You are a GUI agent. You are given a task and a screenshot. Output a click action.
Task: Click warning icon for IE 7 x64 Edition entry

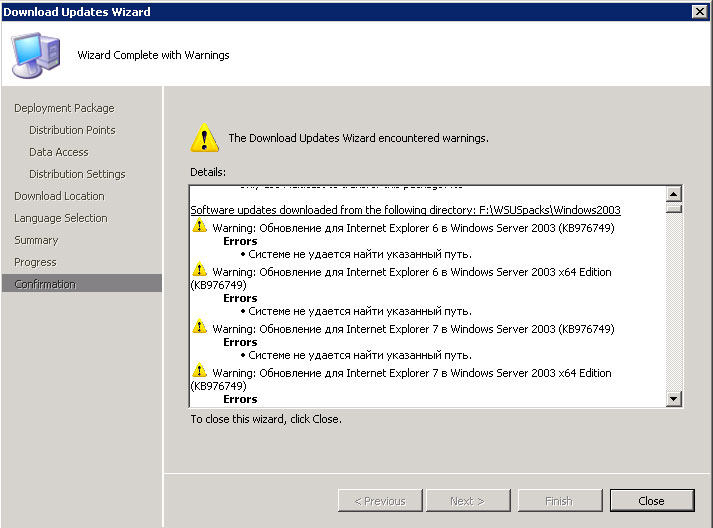tap(200, 371)
